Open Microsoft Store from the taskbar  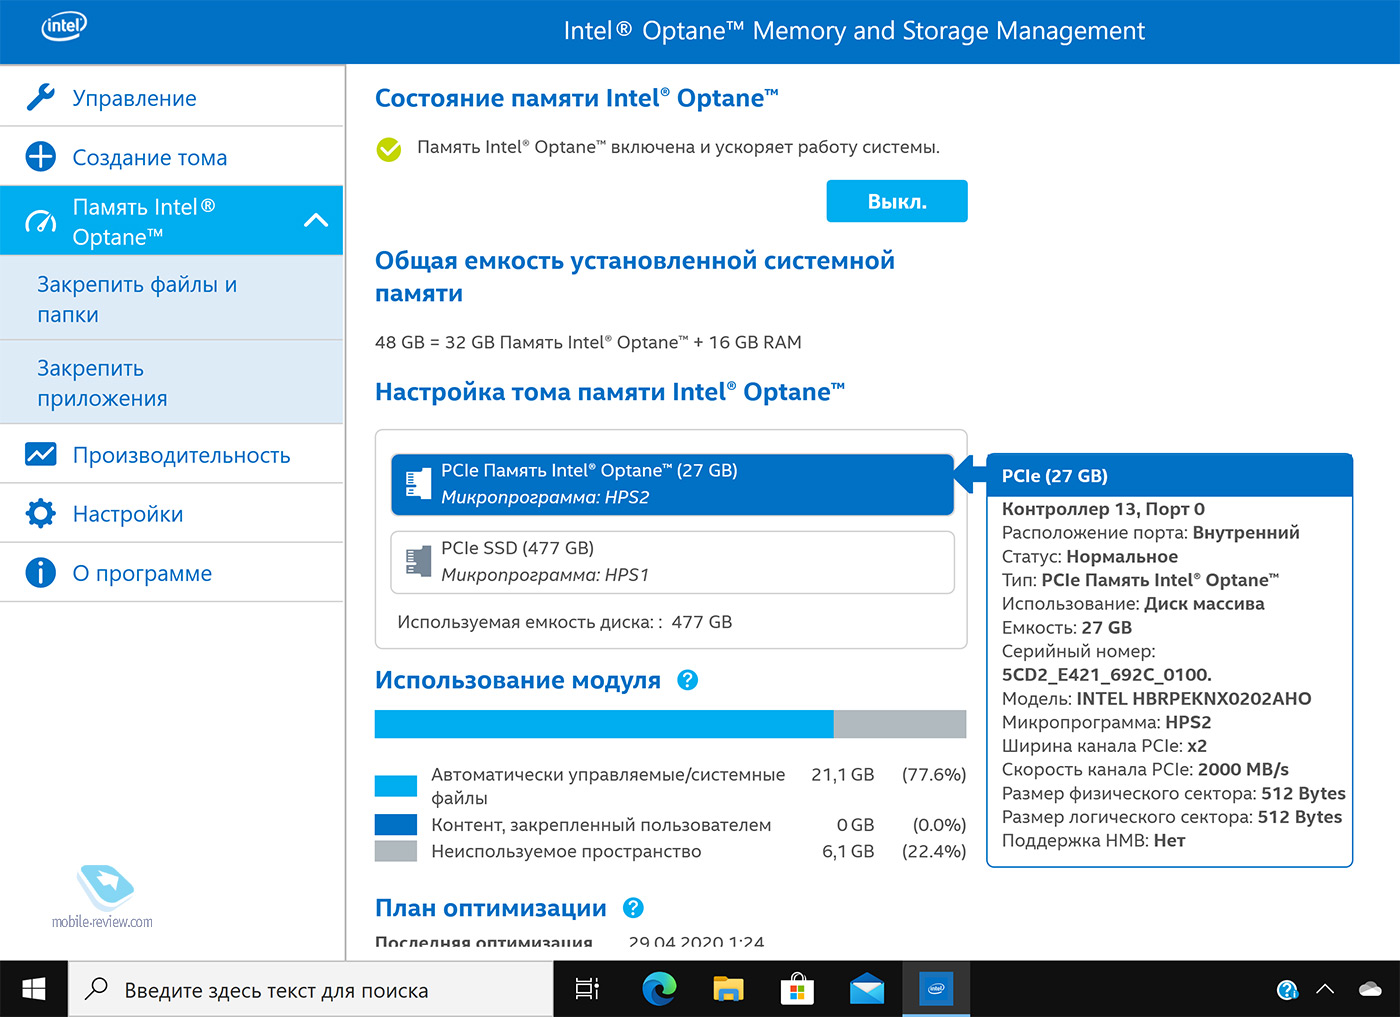tap(797, 989)
